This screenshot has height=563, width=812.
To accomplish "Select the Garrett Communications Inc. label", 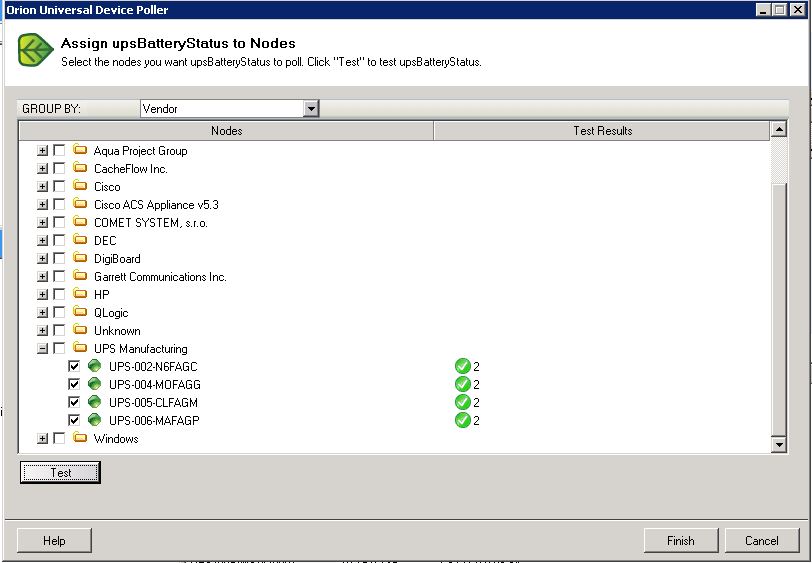I will pos(160,277).
